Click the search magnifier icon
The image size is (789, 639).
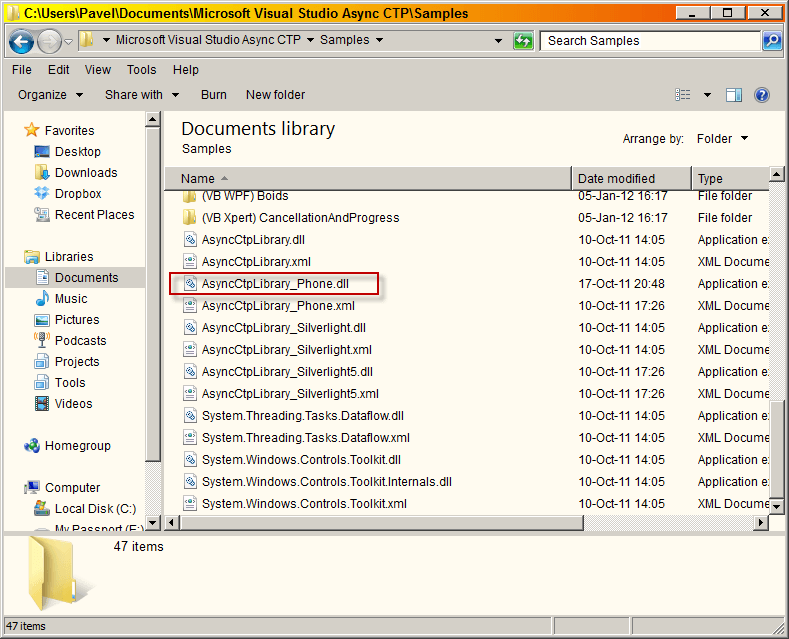point(772,41)
